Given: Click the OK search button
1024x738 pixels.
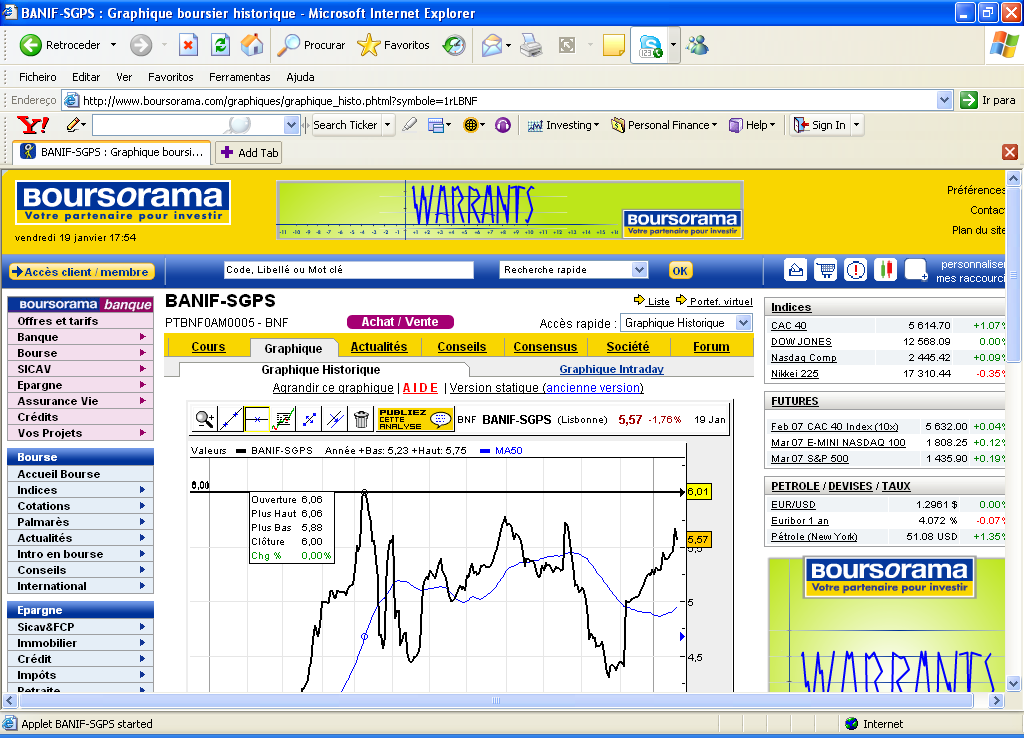Looking at the screenshot, I should pyautogui.click(x=680, y=270).
